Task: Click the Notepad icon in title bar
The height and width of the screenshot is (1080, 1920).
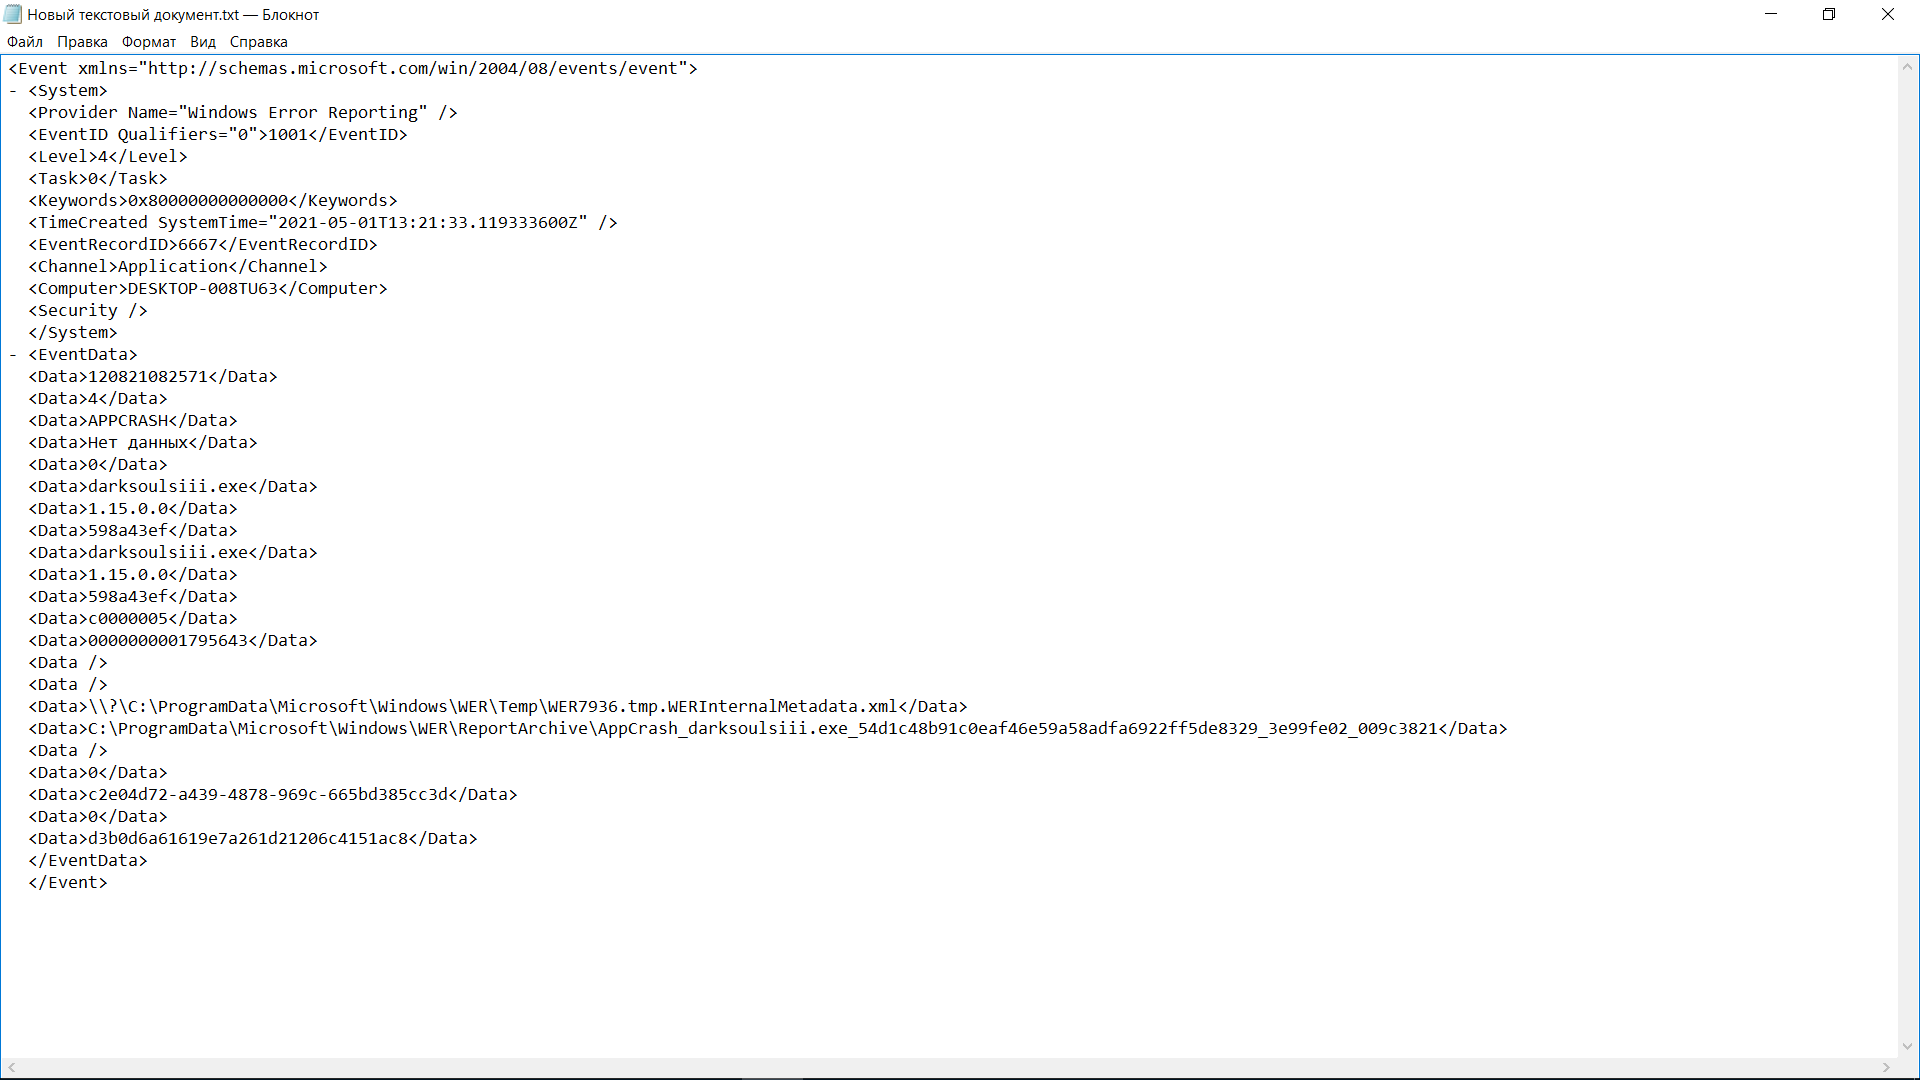Action: click(13, 14)
